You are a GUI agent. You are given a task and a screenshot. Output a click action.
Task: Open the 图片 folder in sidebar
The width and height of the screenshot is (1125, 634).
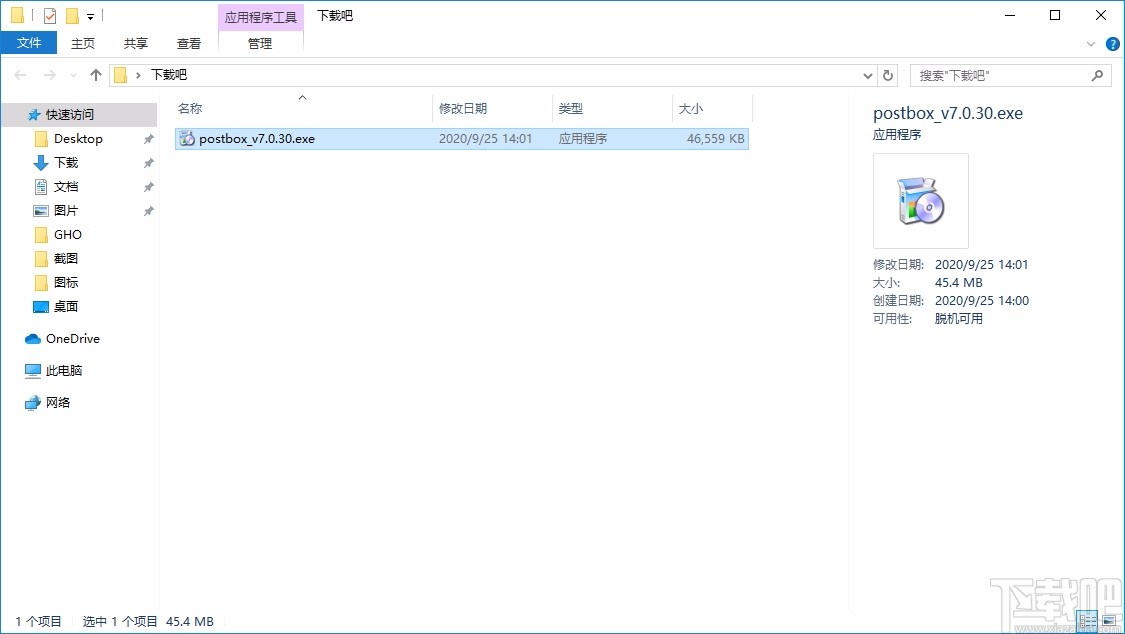(65, 210)
